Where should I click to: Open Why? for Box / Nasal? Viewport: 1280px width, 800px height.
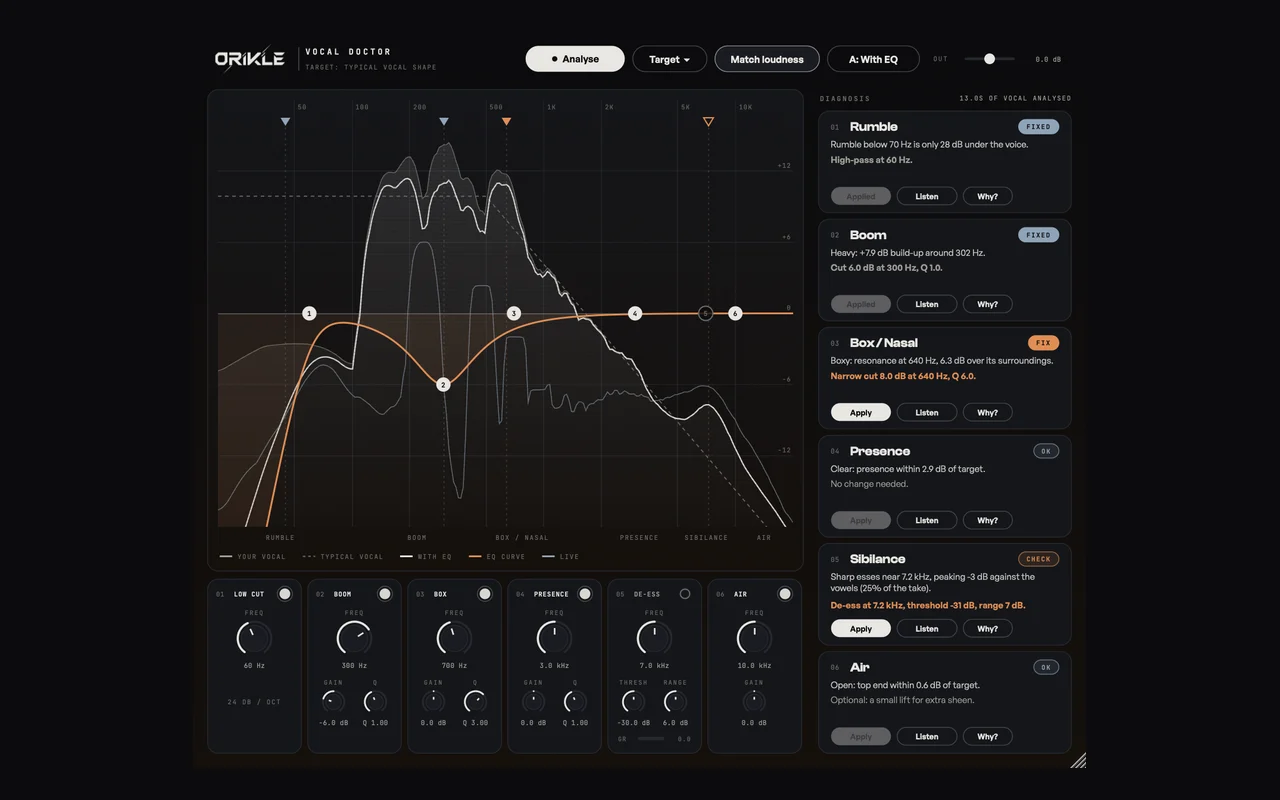tap(988, 412)
